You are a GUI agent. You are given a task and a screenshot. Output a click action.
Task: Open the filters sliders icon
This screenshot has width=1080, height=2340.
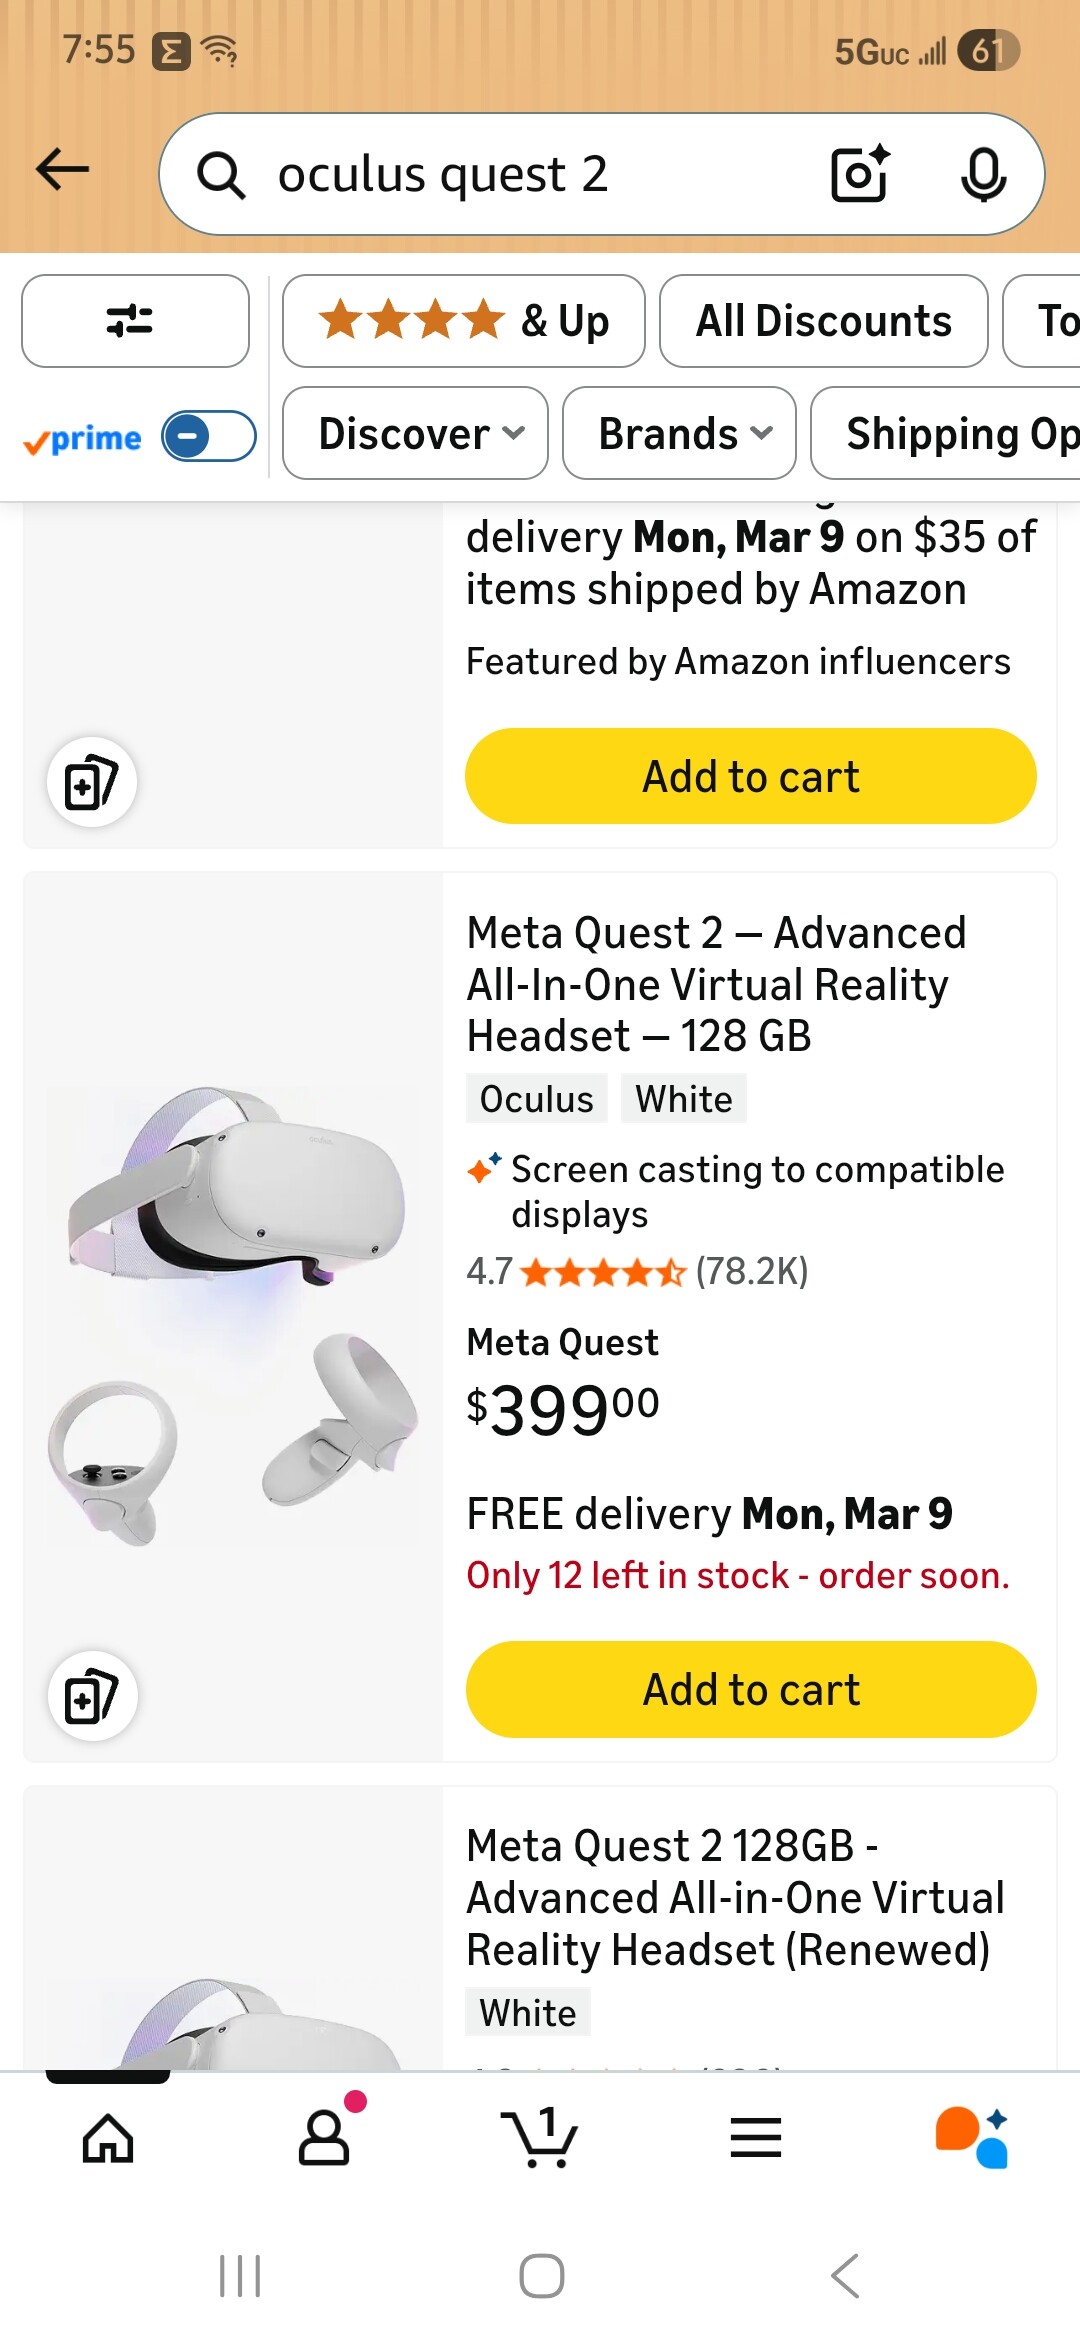pos(135,321)
